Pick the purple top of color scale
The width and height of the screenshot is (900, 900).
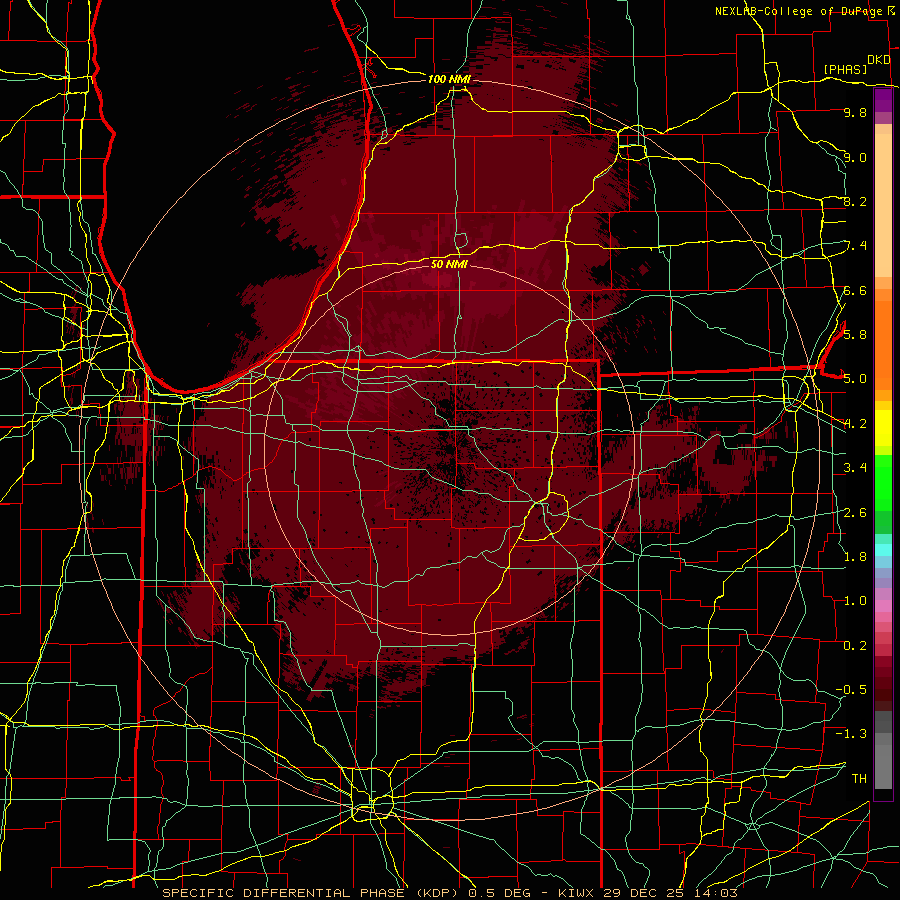tap(883, 100)
